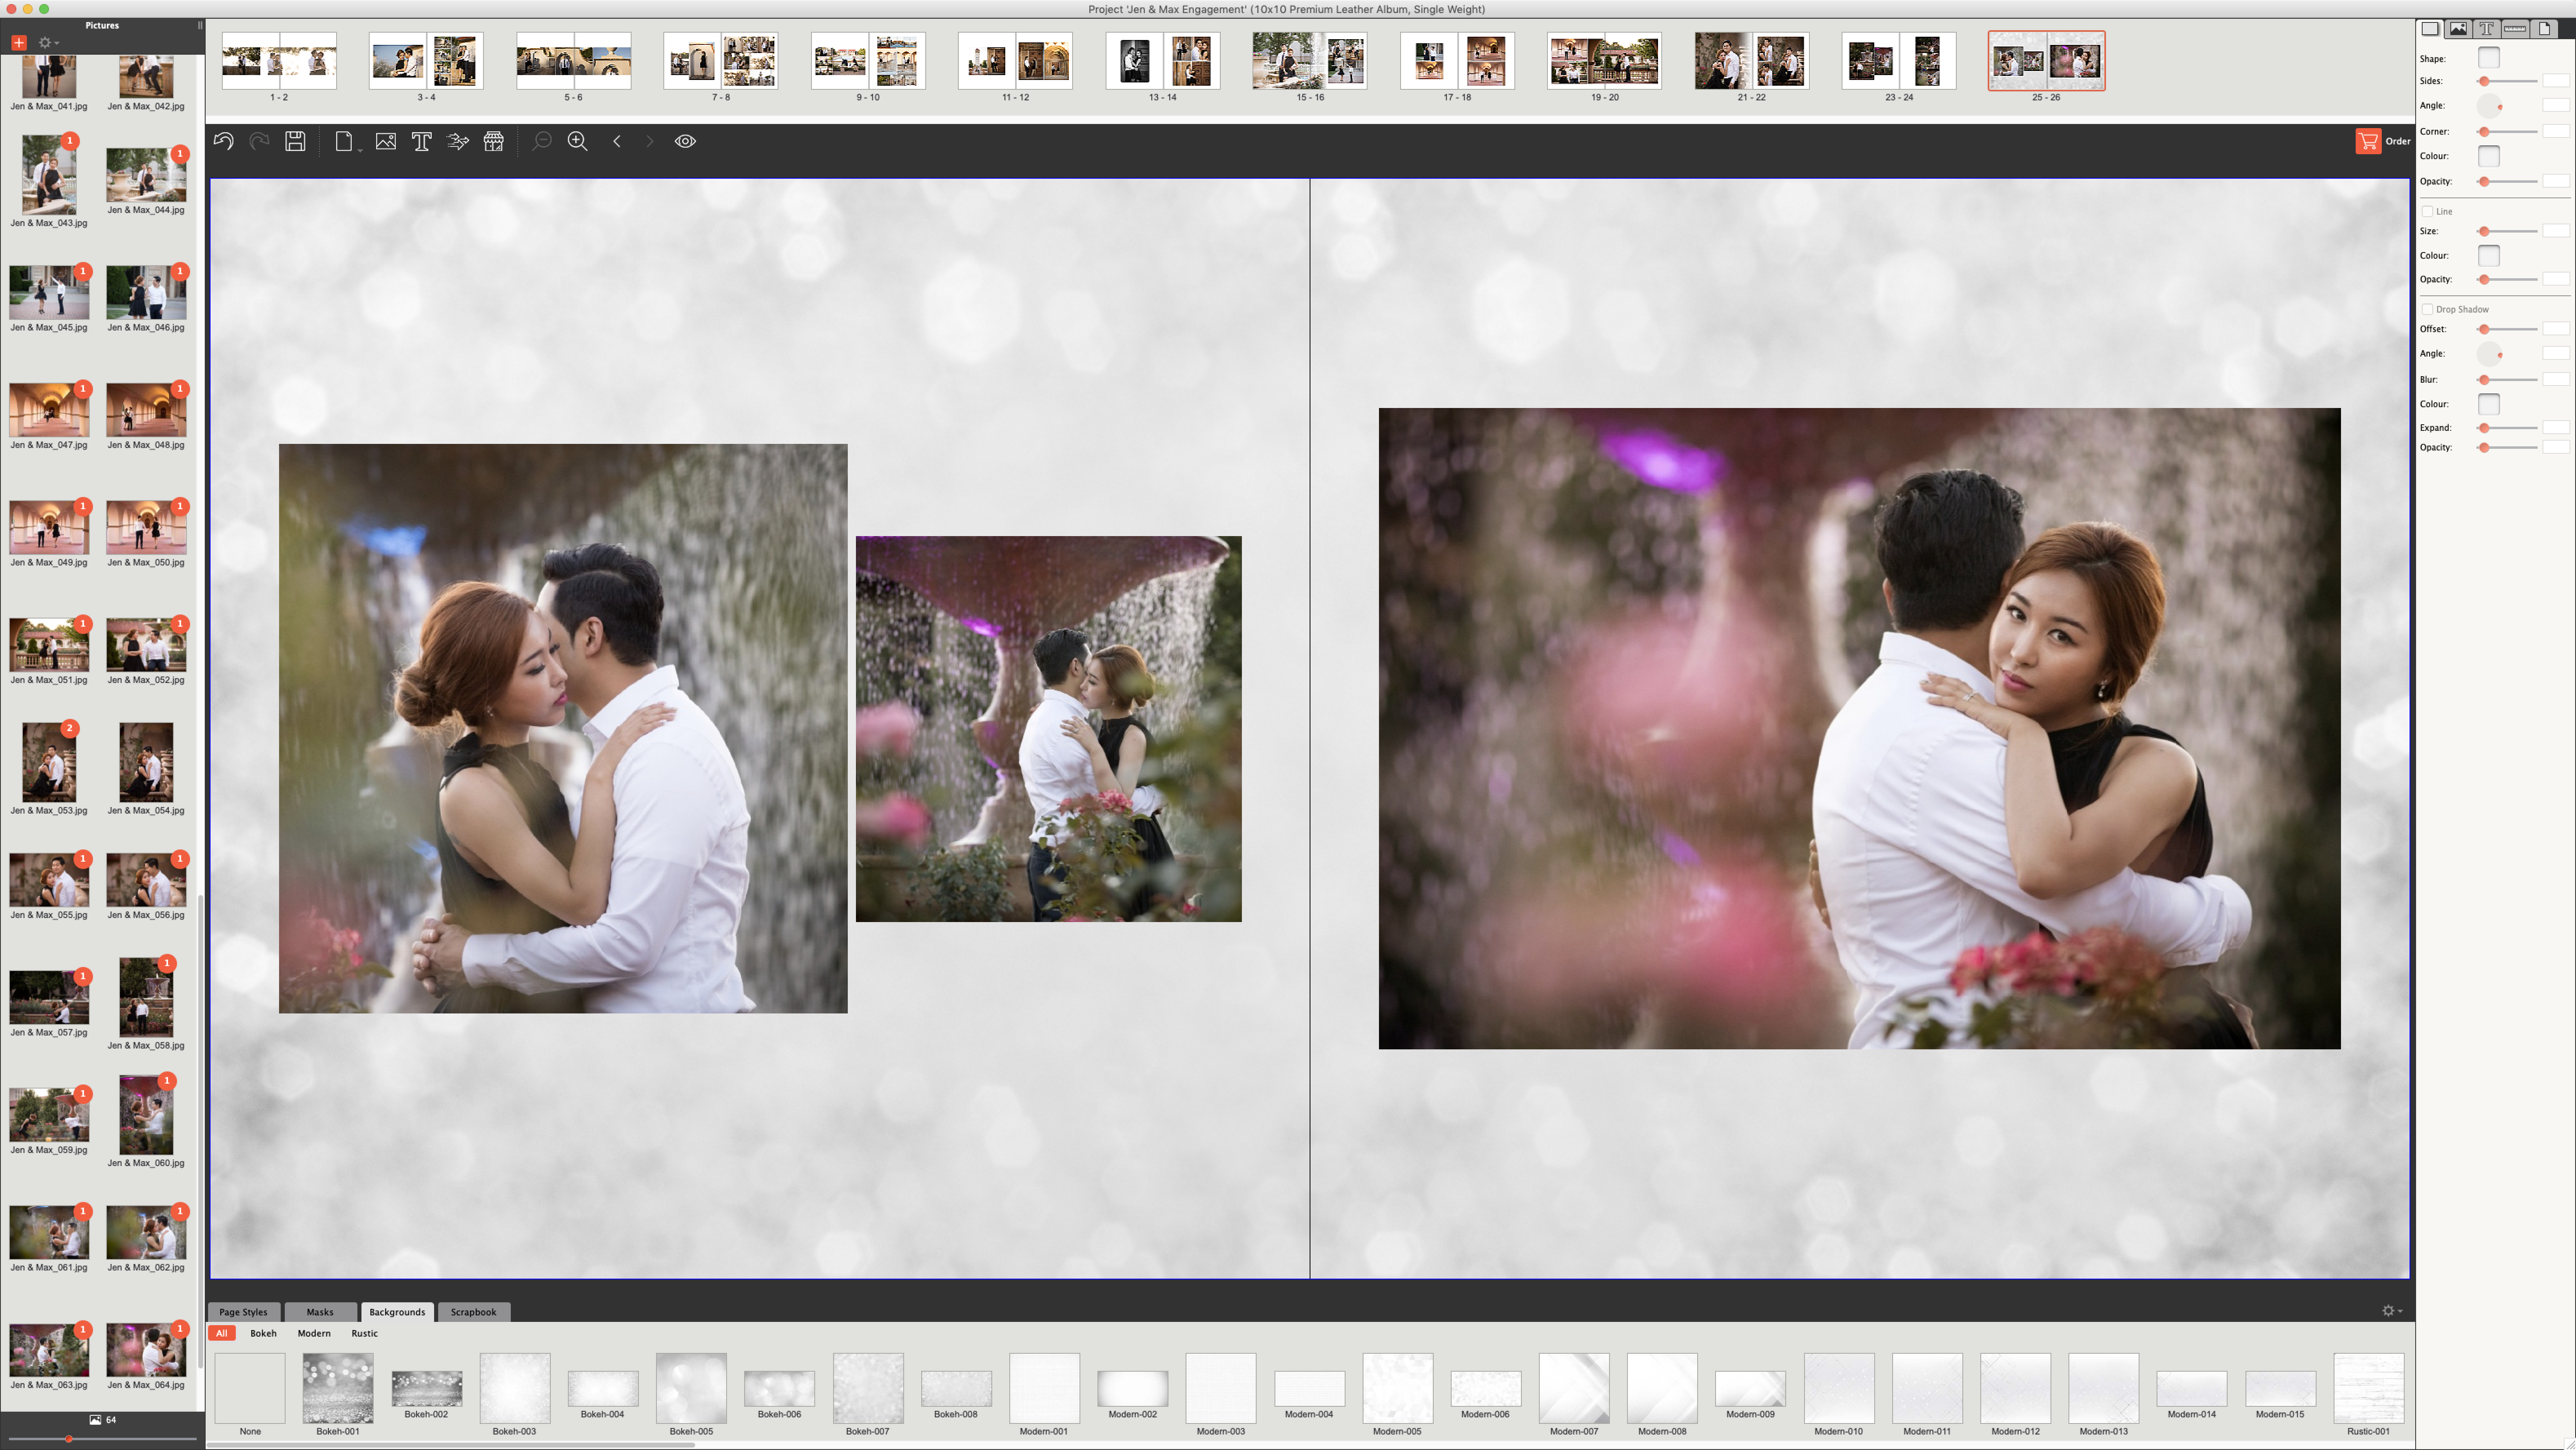Screen dimensions: 2576x1450
Task: Open spread 13 - 14 thumbnail
Action: (x=1163, y=61)
